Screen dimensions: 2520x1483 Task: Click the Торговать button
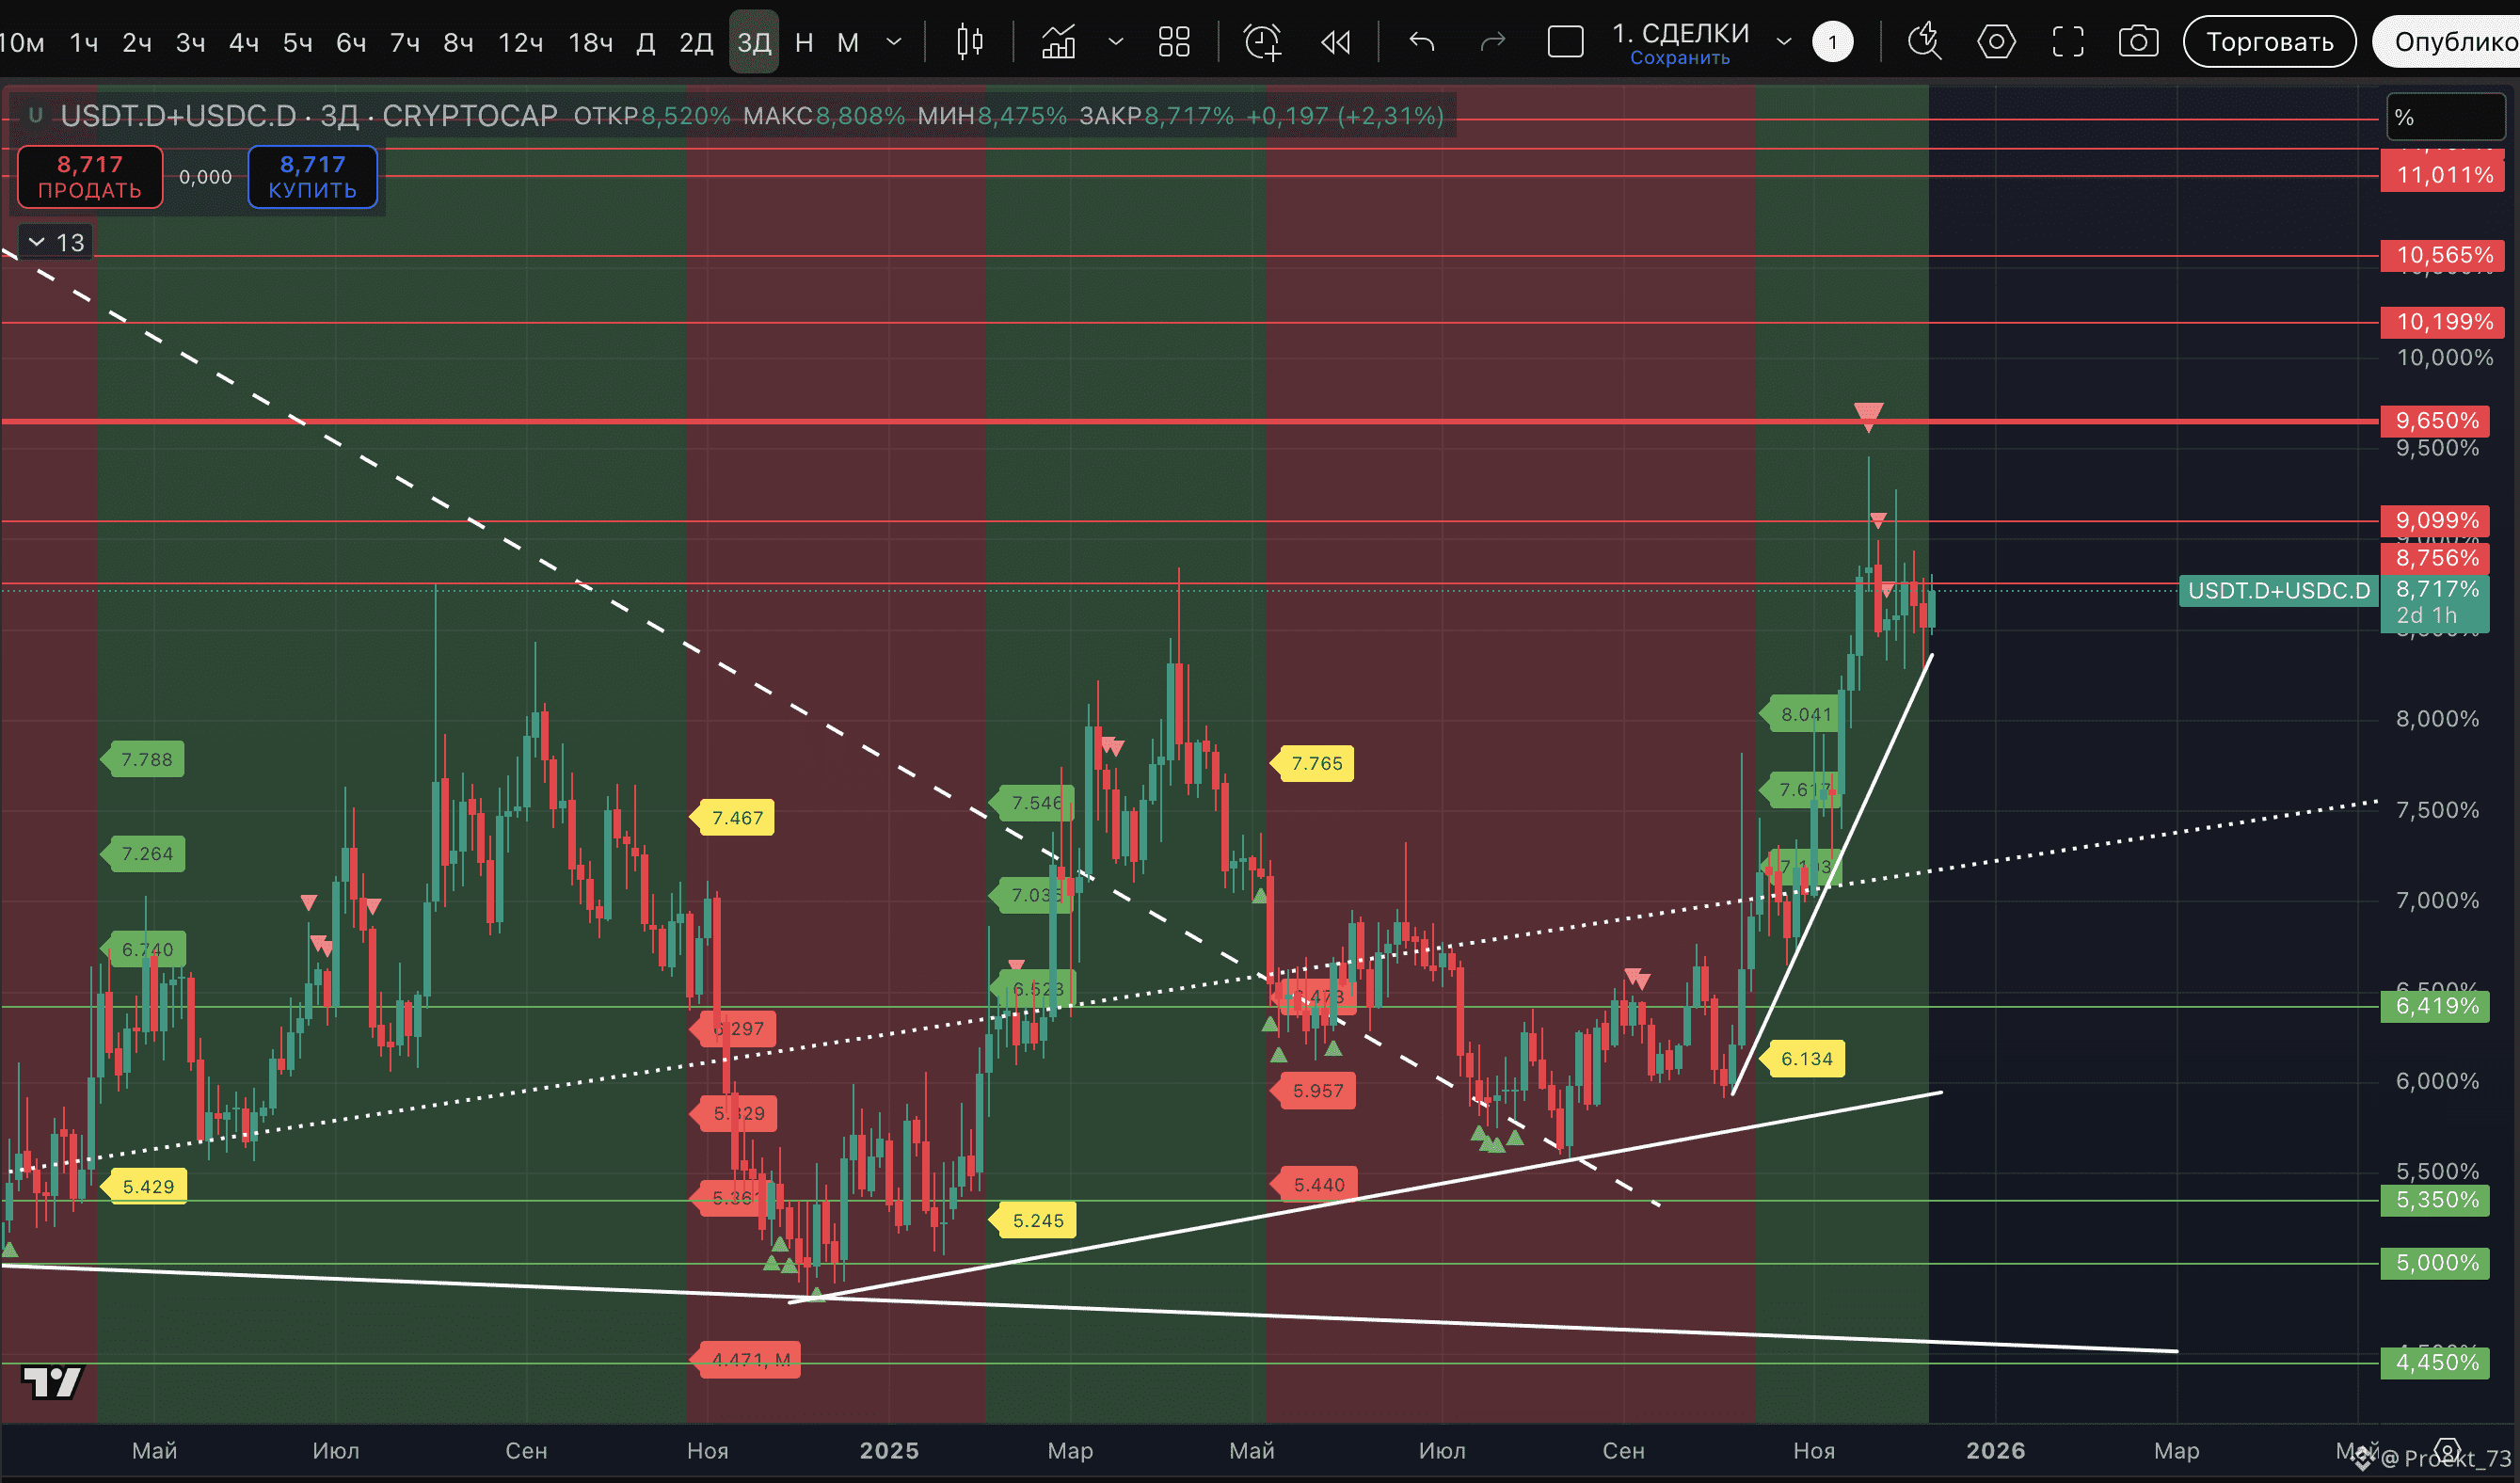(2269, 42)
